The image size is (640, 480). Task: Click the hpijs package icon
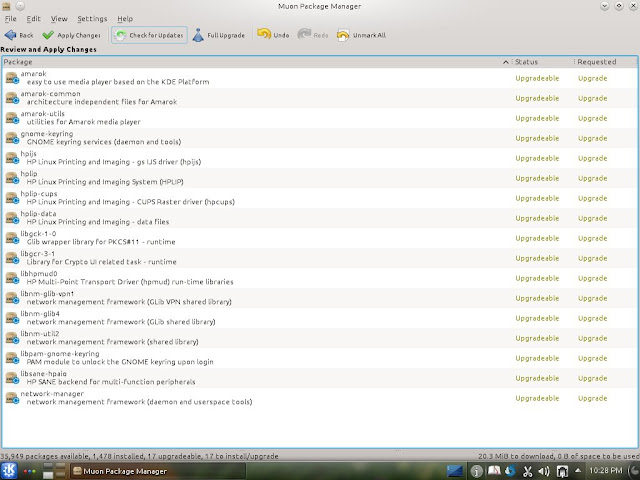(12, 158)
